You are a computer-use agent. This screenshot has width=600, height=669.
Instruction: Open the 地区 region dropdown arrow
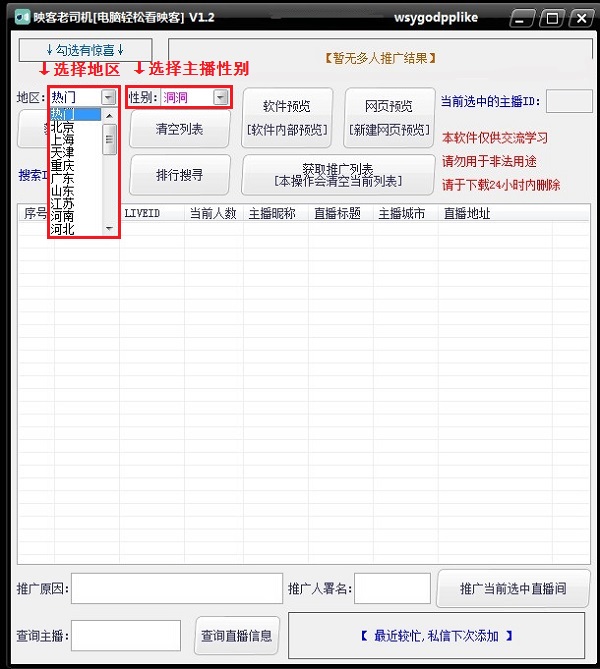108,97
